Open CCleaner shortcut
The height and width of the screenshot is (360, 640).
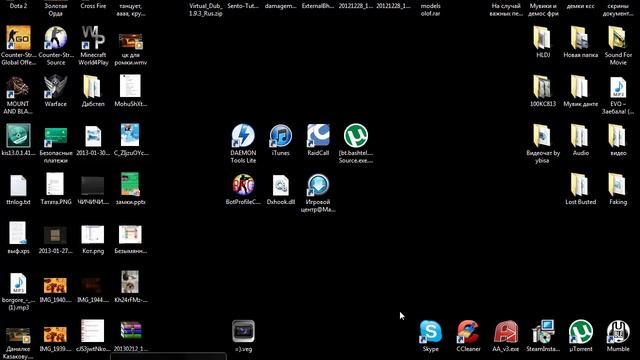coord(468,332)
